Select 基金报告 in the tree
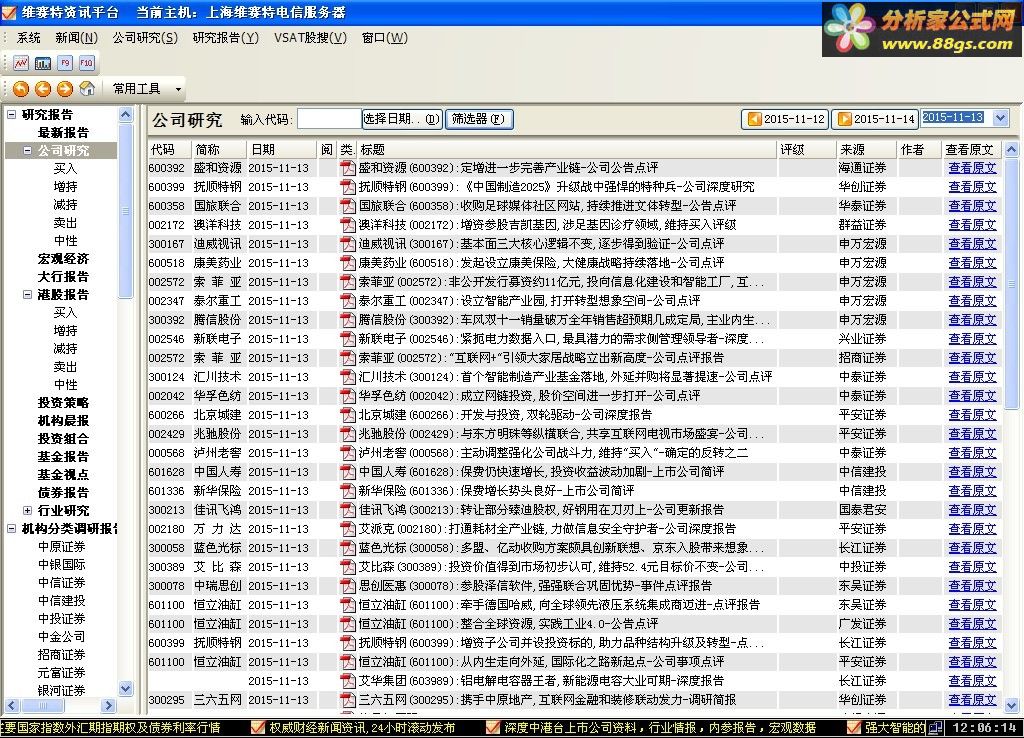The image size is (1024, 738). coord(63,457)
